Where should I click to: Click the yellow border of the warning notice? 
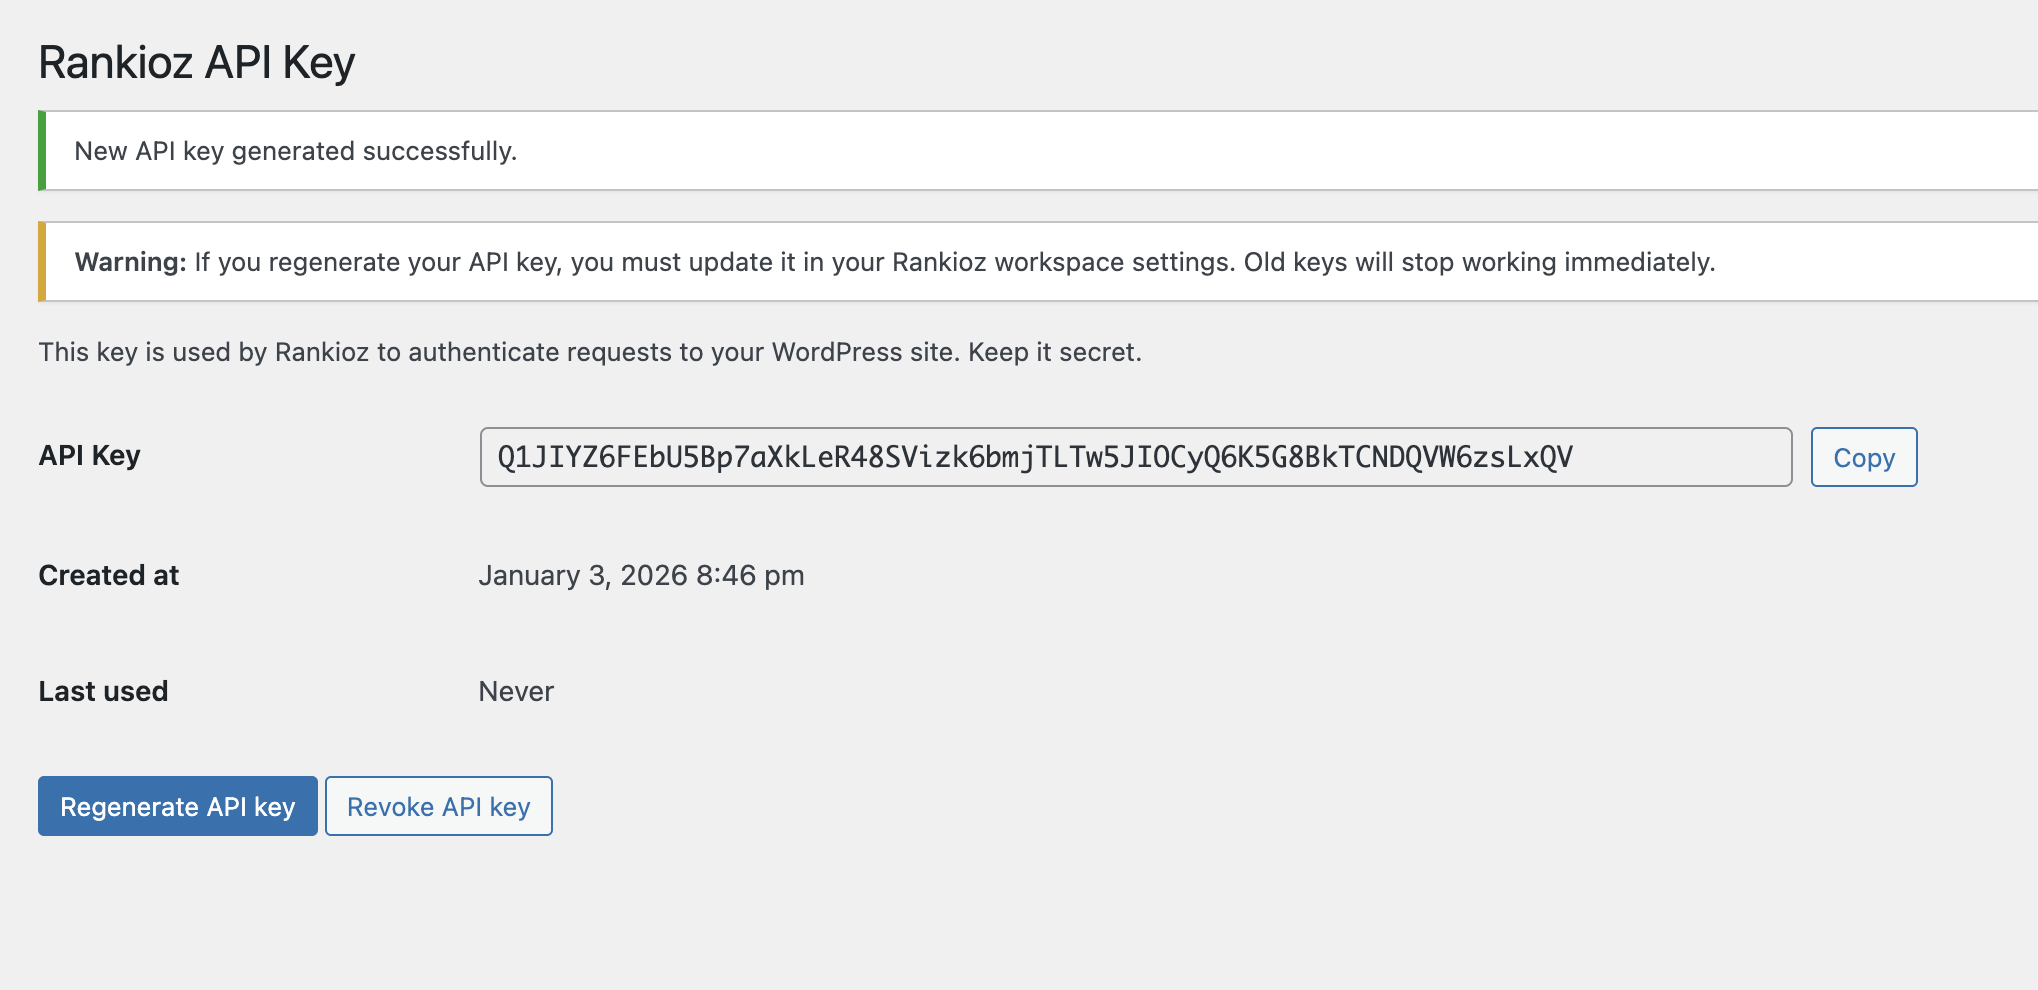[42, 262]
